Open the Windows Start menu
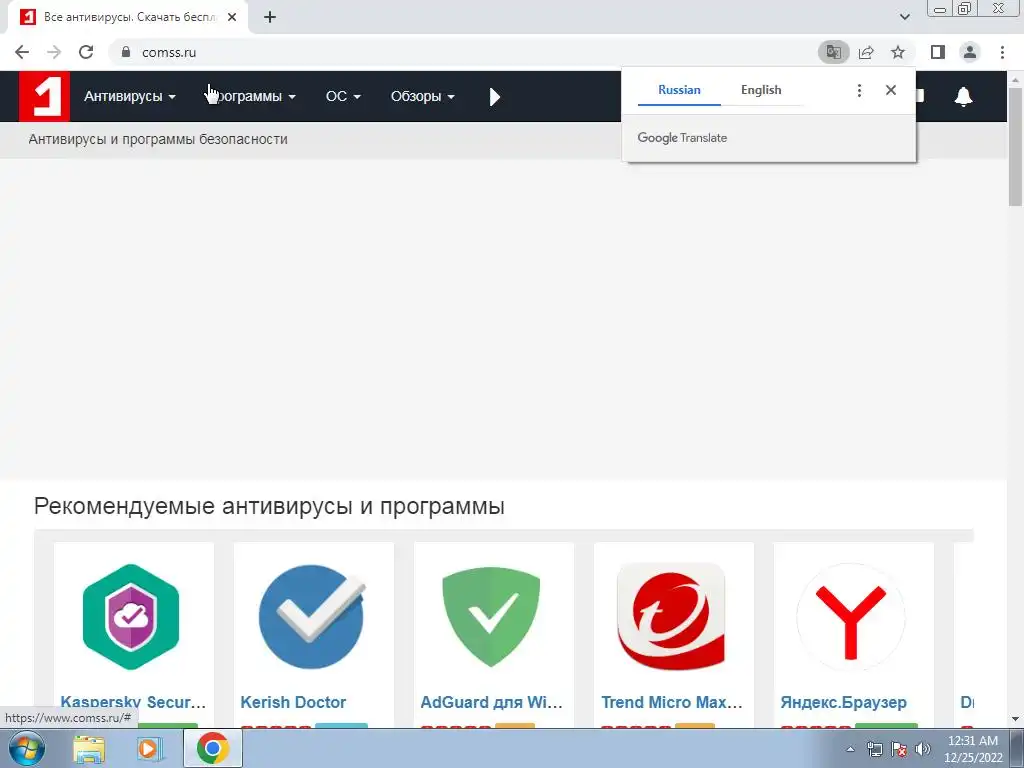 [x=27, y=748]
